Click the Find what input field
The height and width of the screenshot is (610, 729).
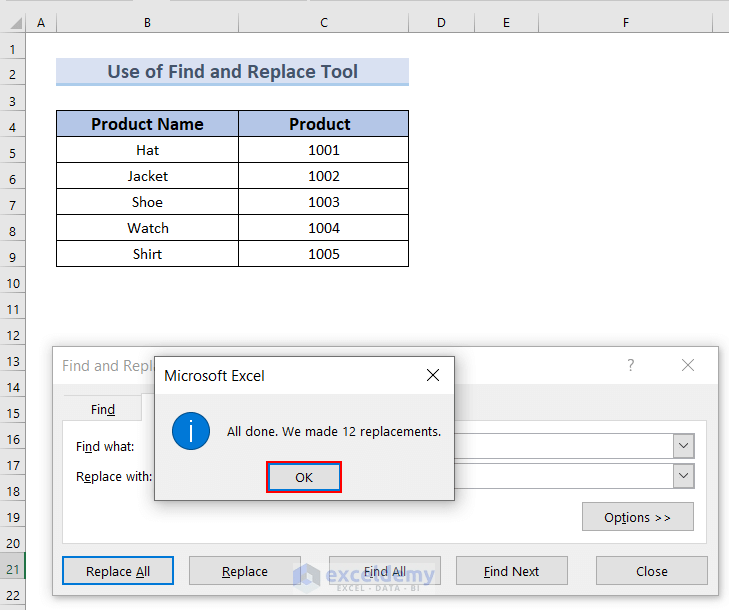563,445
